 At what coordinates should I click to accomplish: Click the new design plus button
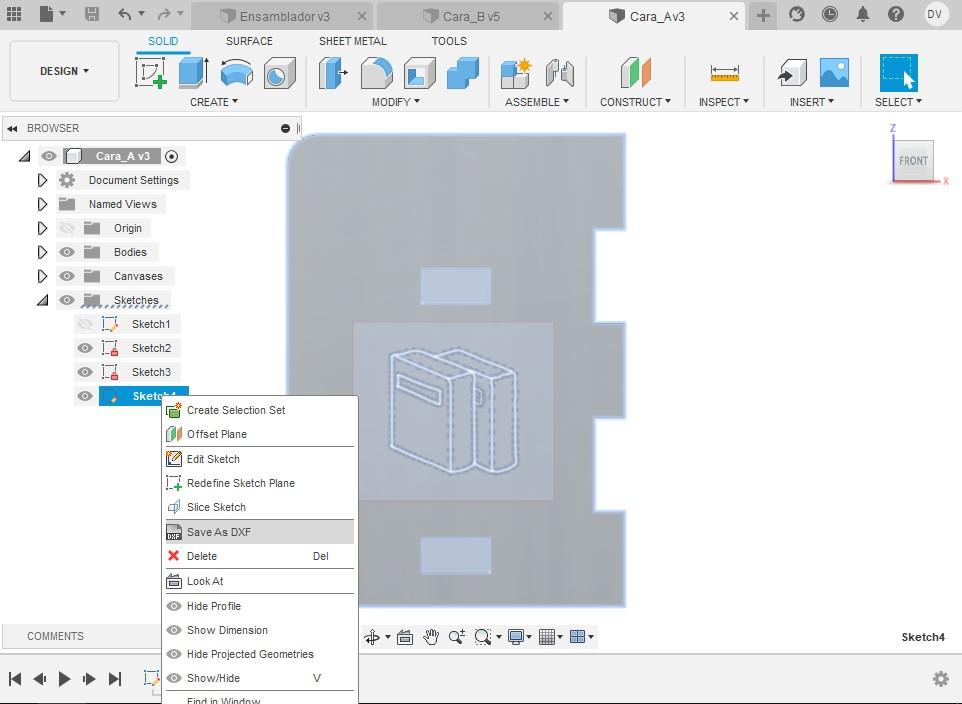763,15
